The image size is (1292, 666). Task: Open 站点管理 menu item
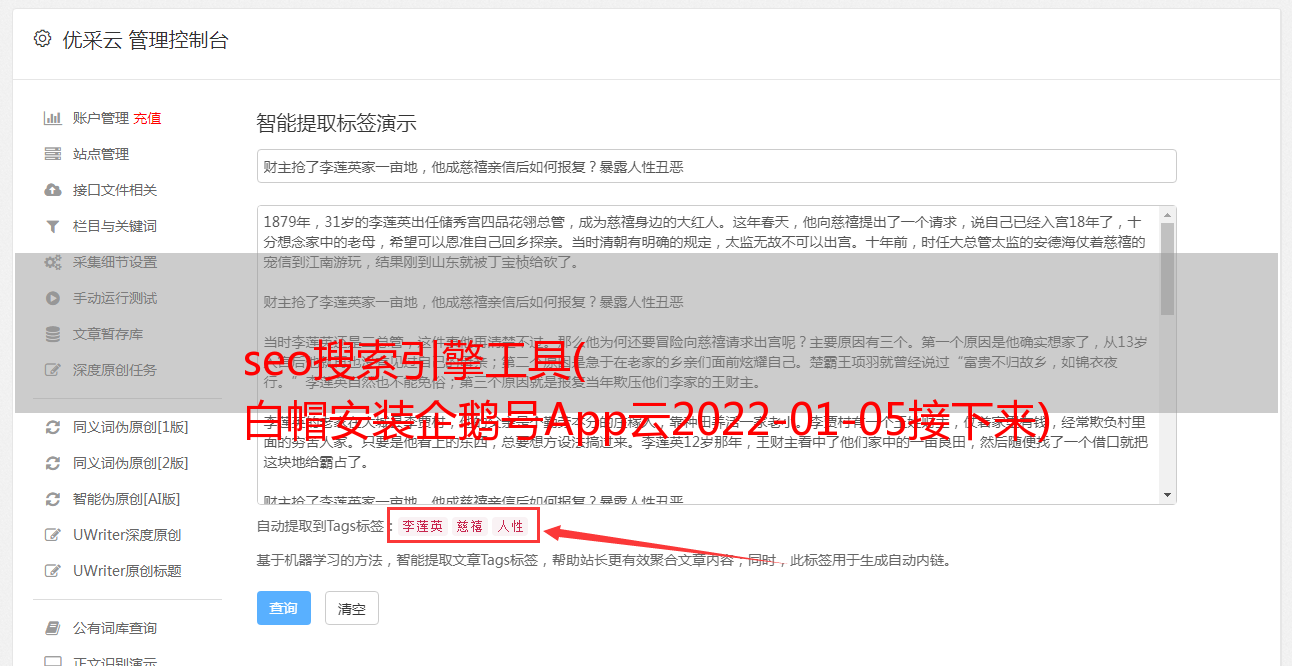click(101, 154)
